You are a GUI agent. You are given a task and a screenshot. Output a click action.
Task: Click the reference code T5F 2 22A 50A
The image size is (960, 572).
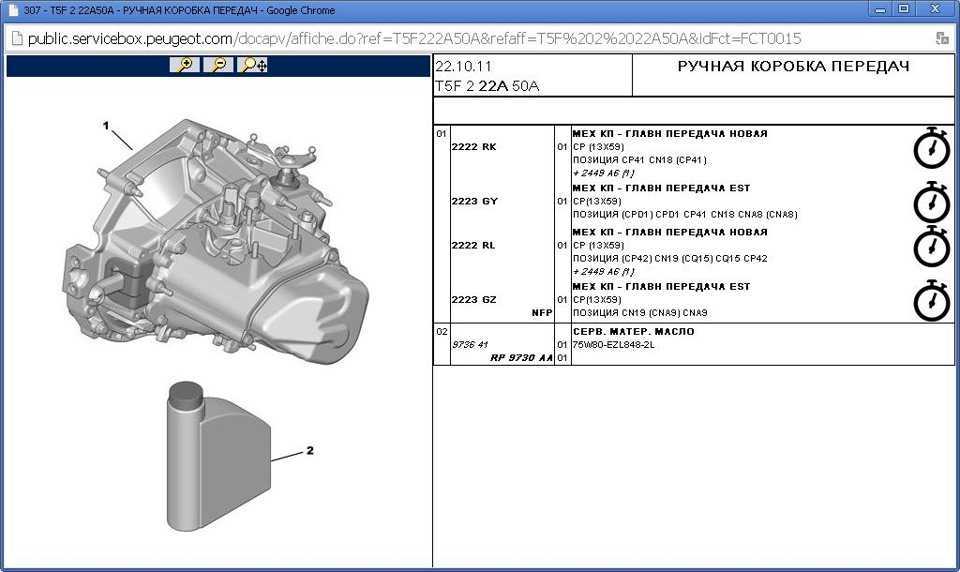487,86
